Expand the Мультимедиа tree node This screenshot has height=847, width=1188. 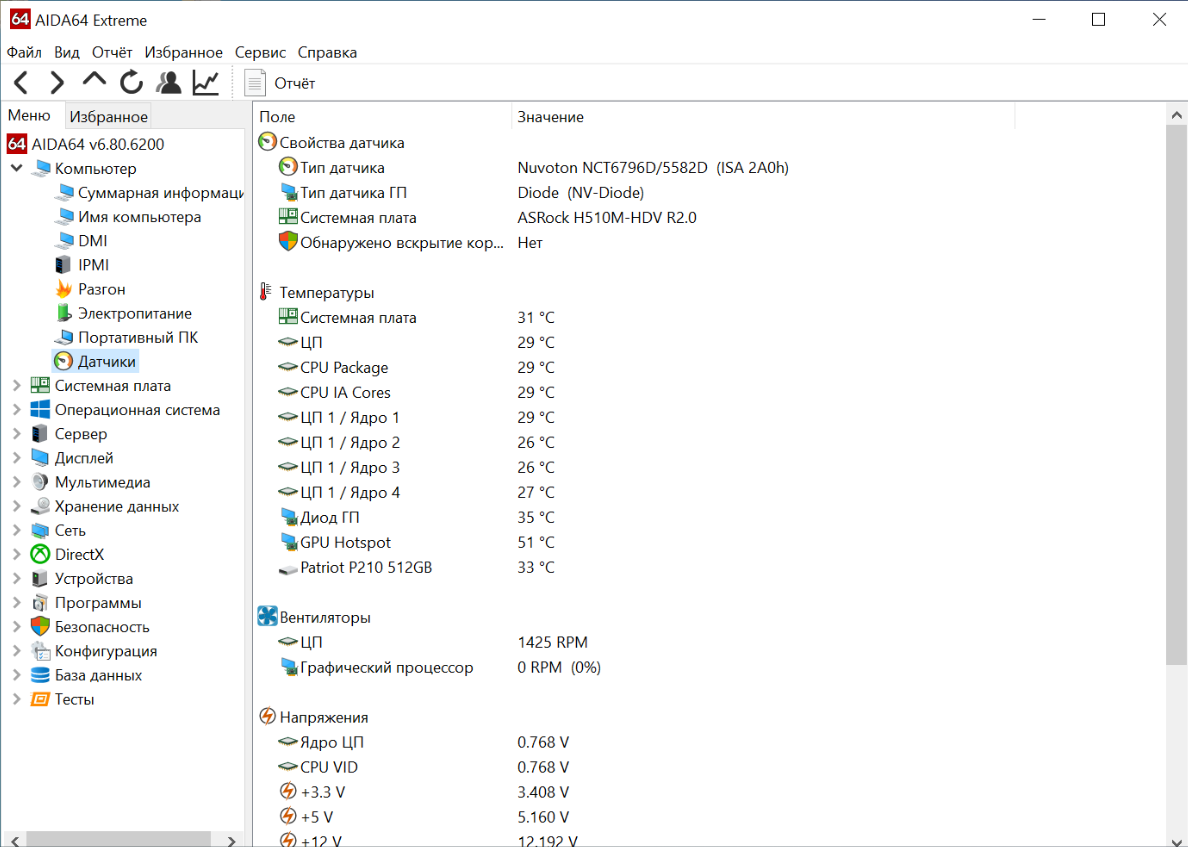point(16,483)
